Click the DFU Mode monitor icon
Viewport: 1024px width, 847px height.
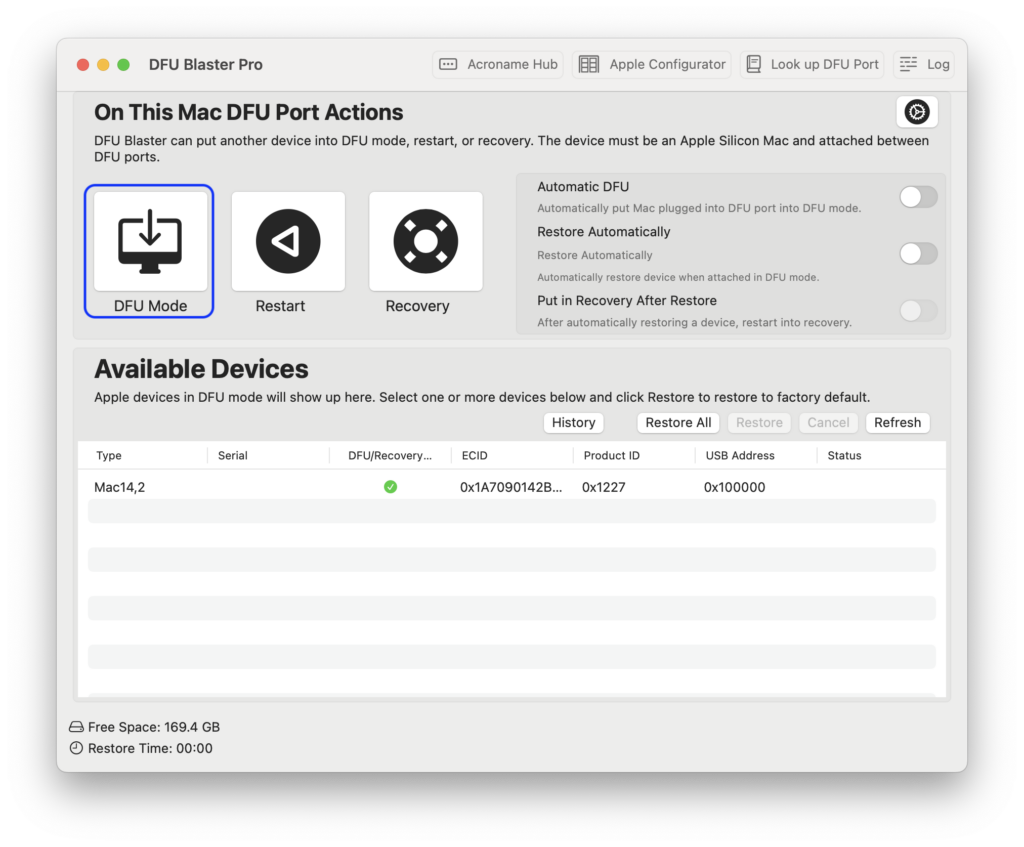[x=150, y=241]
